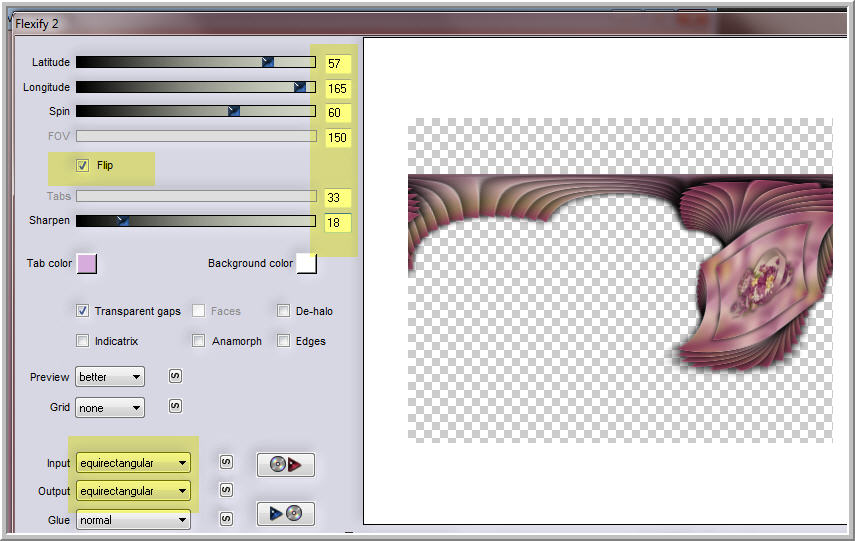Click the Spin value field 60
This screenshot has height=541, width=855.
click(338, 113)
